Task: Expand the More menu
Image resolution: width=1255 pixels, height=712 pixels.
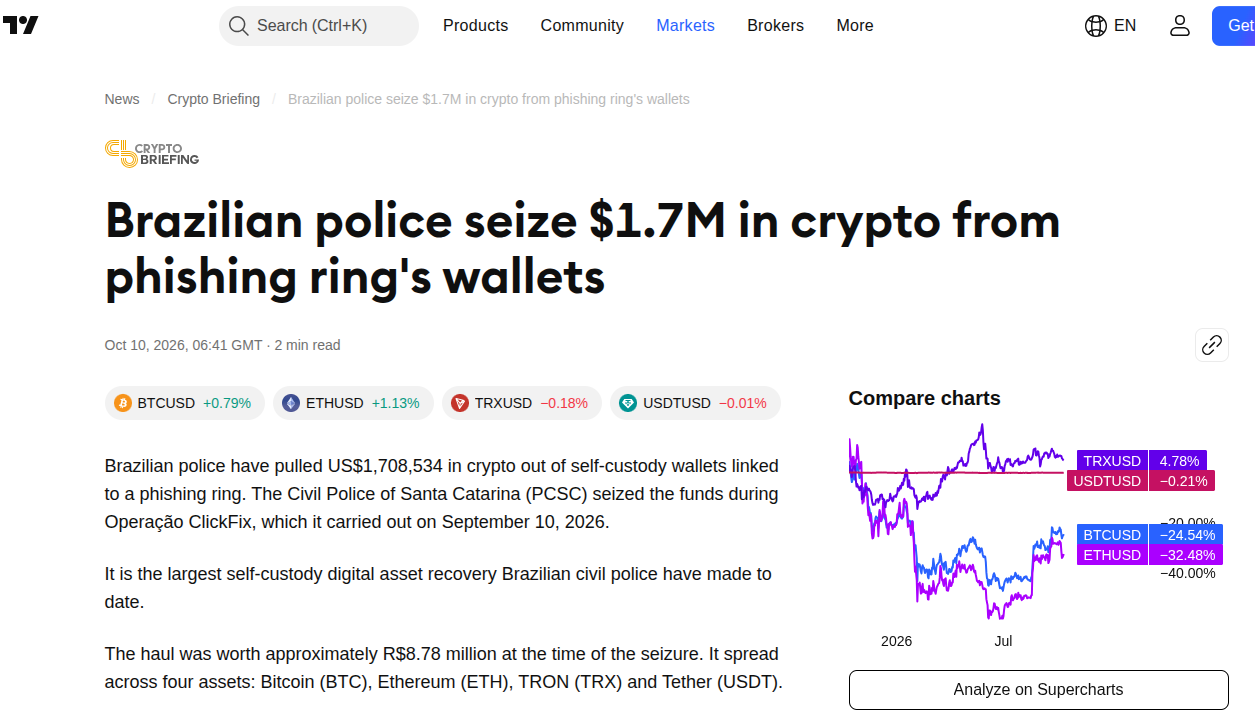Action: tap(855, 26)
